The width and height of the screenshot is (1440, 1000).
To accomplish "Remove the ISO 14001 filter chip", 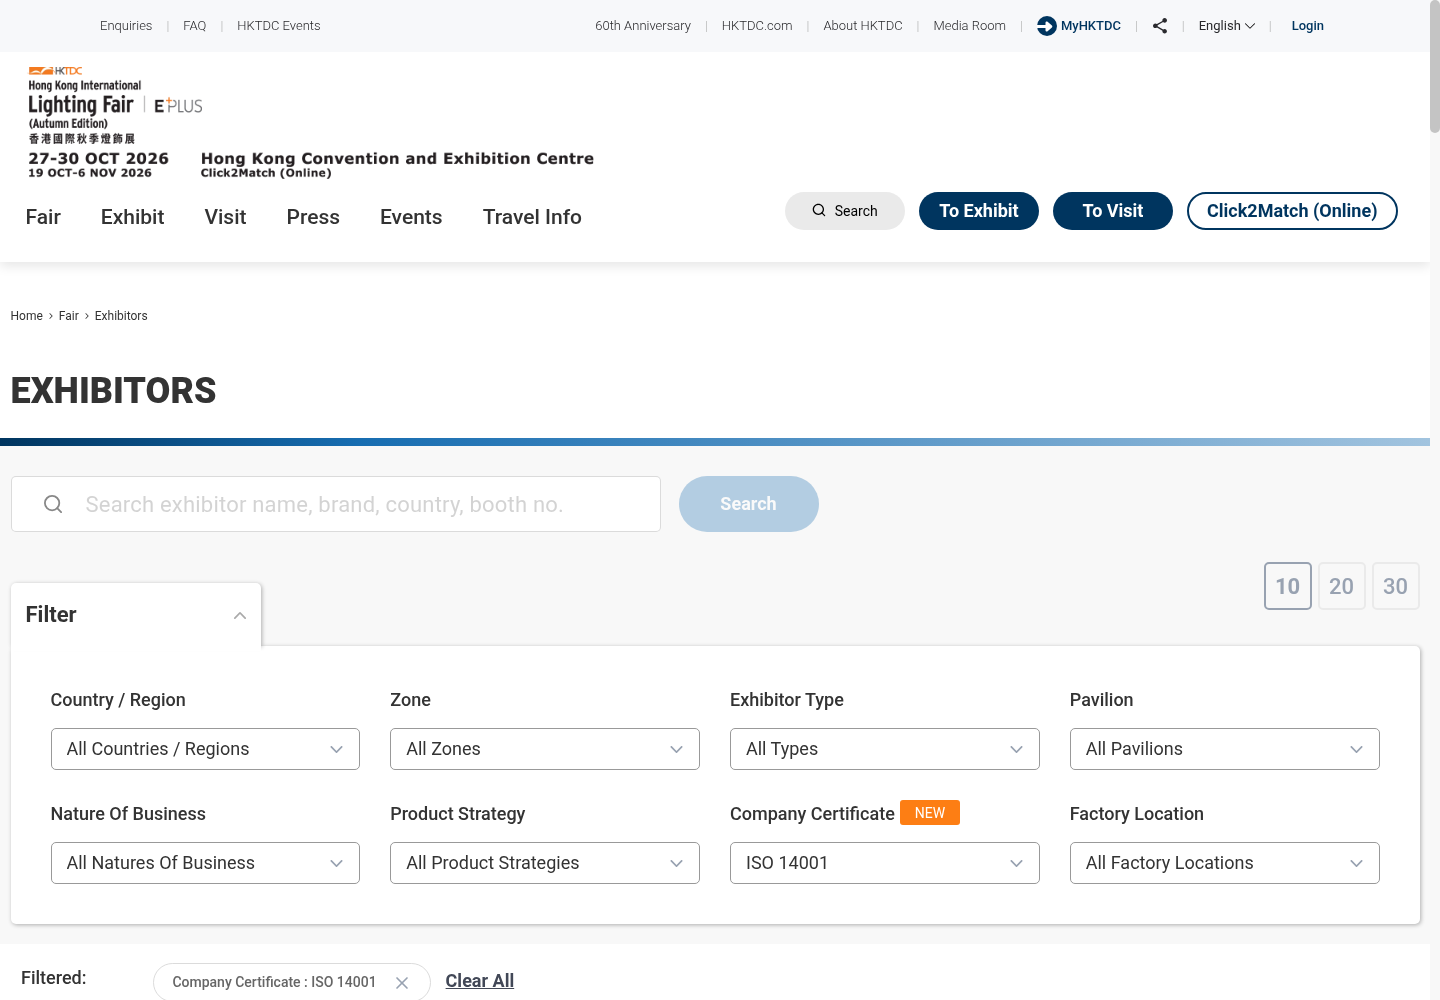I will click(402, 983).
